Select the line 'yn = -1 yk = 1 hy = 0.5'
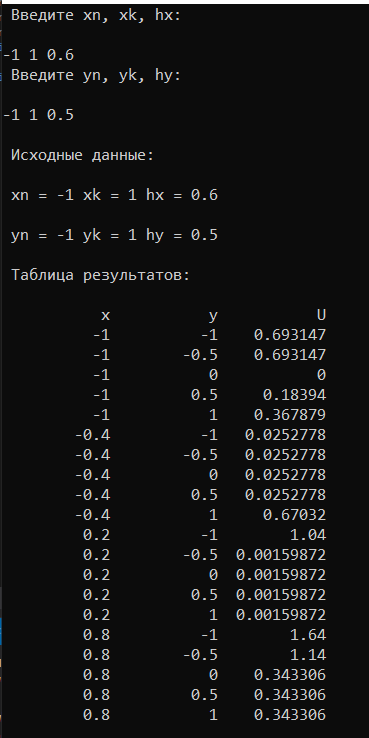This screenshot has height=738, width=369. pyautogui.click(x=114, y=235)
